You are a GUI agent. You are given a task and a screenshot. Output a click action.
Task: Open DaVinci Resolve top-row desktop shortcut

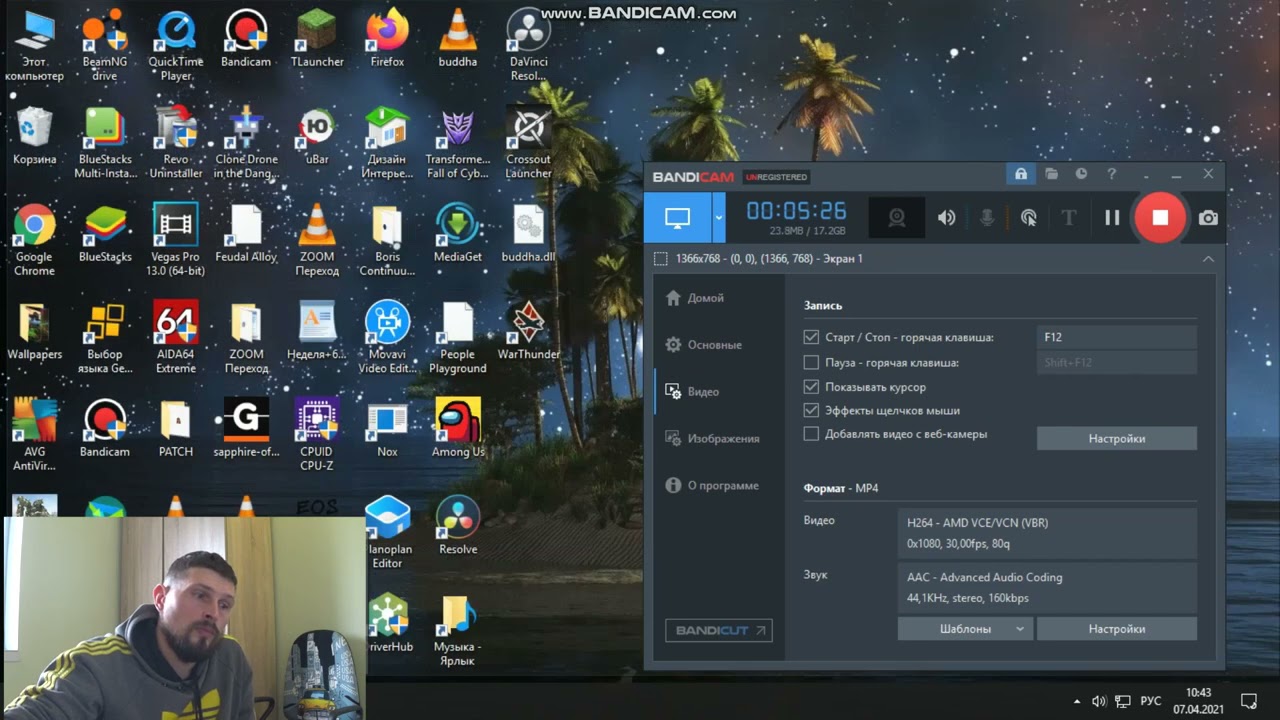point(528,45)
